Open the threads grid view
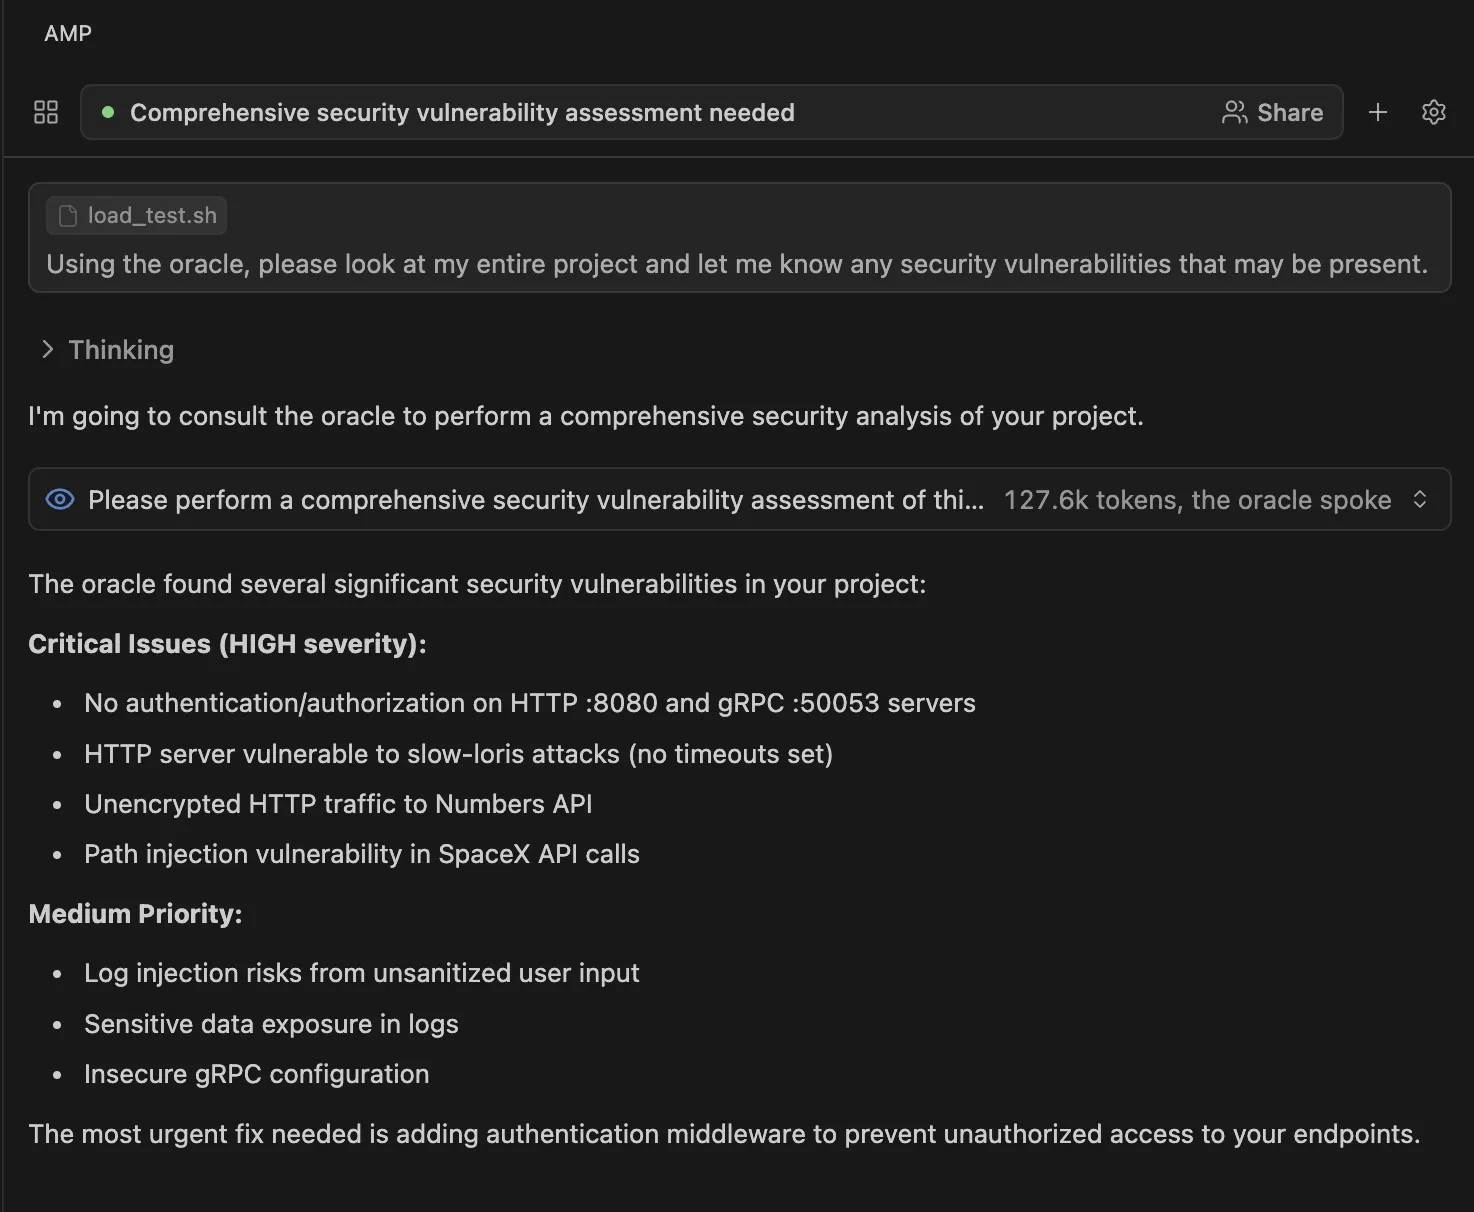The image size is (1474, 1212). [45, 112]
